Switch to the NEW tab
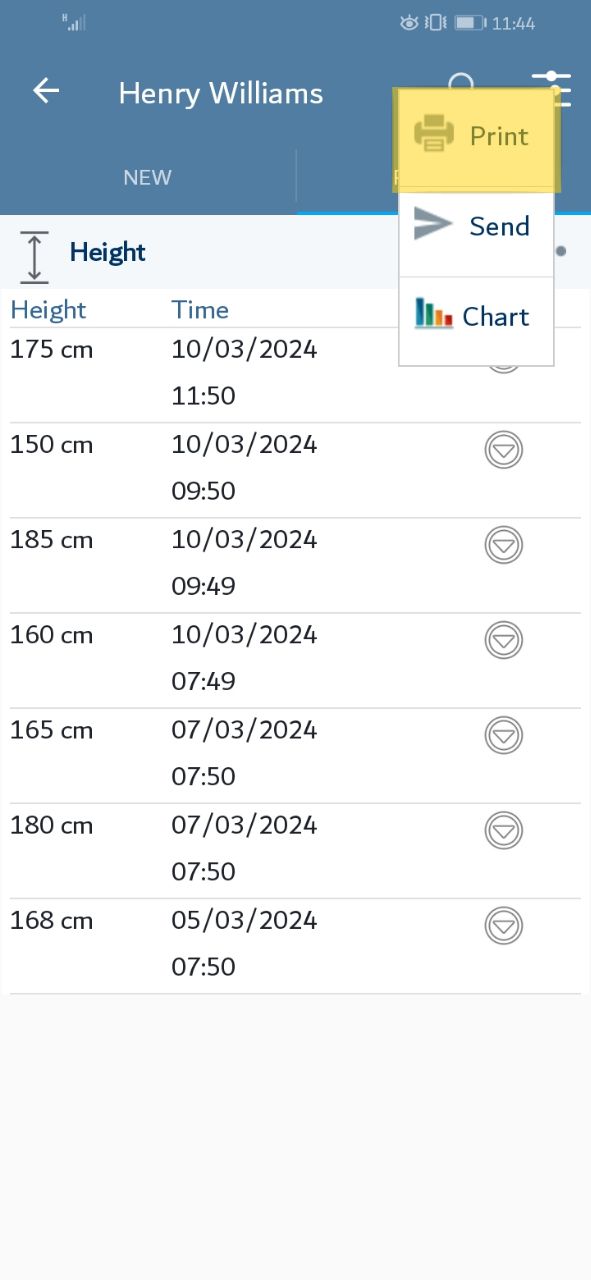591x1280 pixels. coord(148,177)
